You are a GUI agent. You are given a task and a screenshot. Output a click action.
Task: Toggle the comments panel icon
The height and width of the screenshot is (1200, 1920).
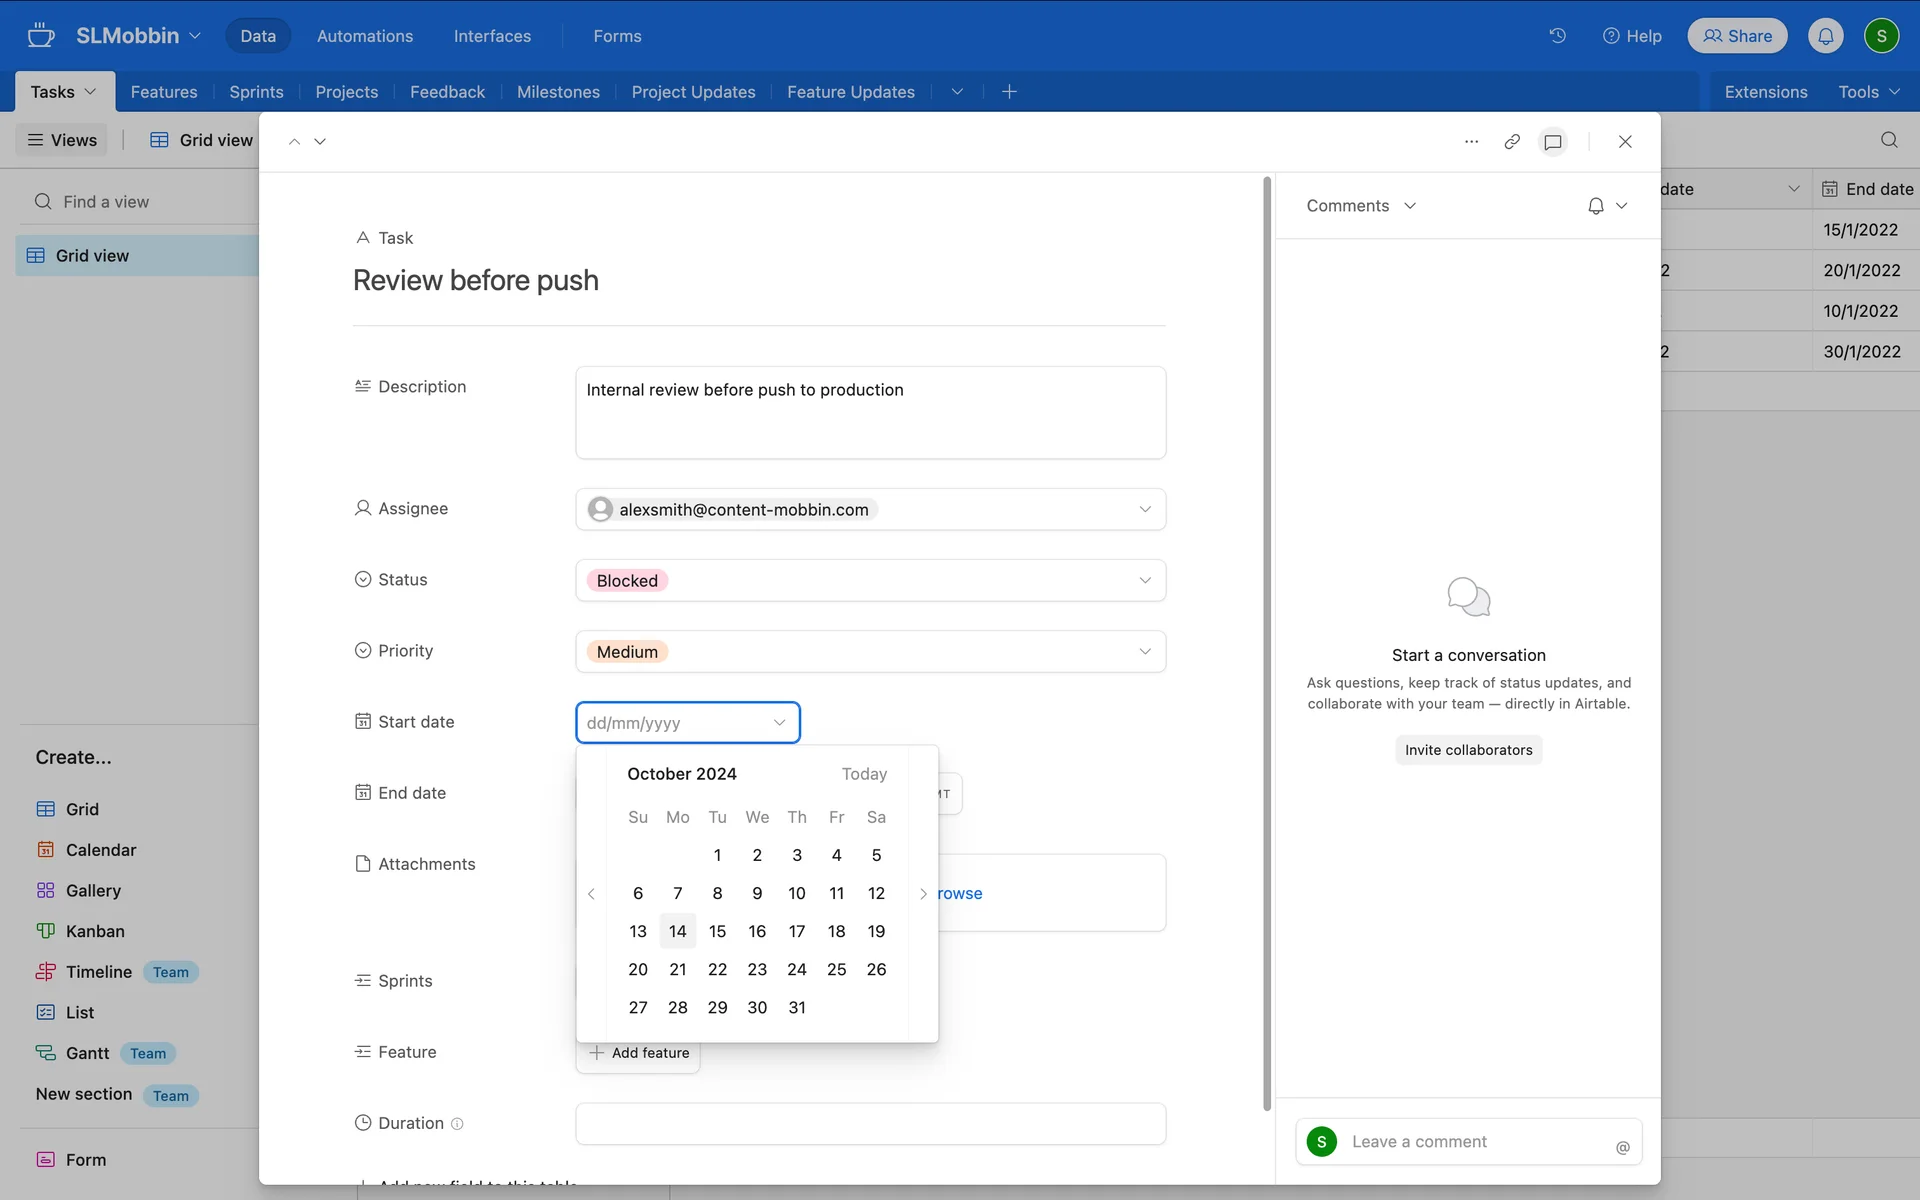click(x=1552, y=141)
